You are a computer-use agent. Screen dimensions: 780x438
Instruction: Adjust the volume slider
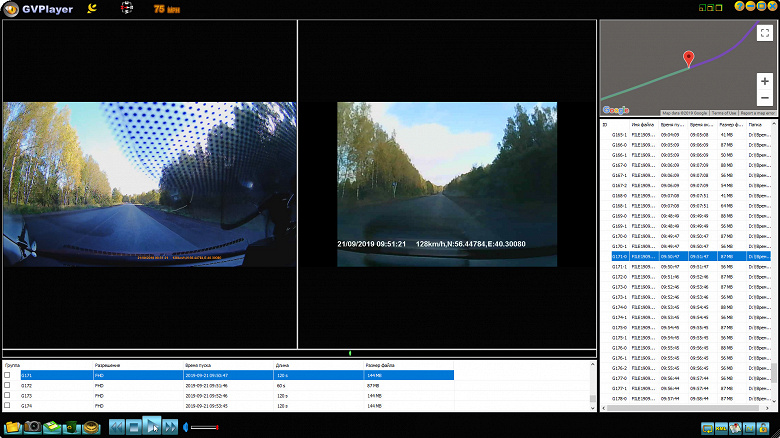click(204, 427)
